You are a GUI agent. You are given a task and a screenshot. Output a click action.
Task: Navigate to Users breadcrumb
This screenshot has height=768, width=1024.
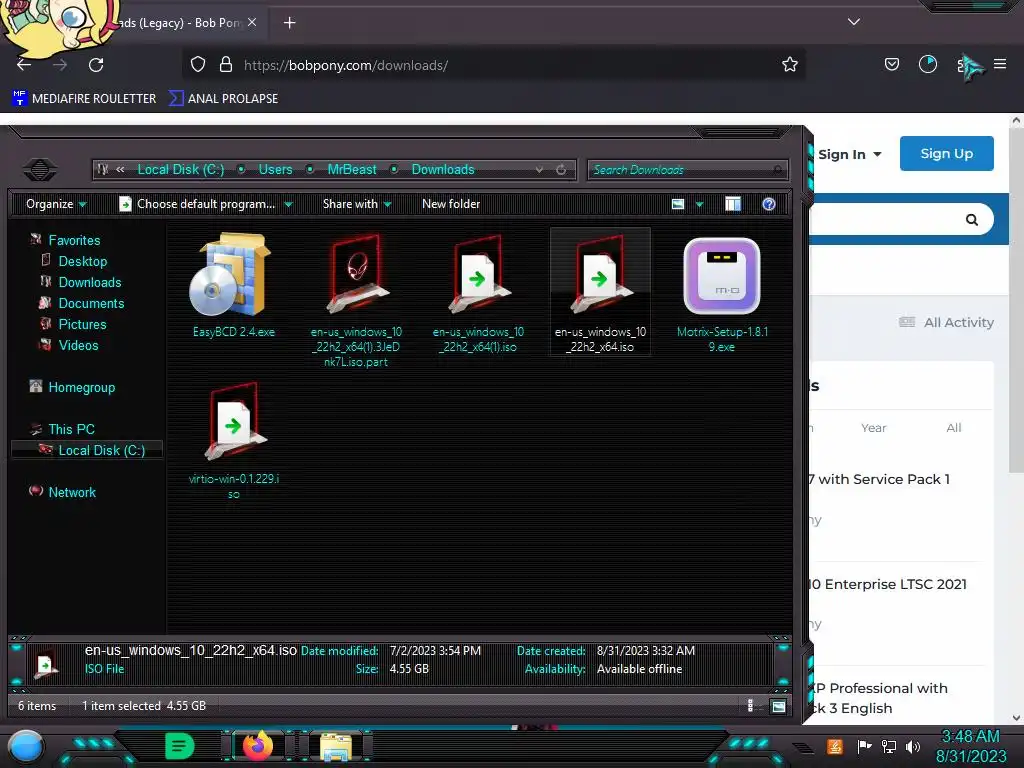[275, 169]
